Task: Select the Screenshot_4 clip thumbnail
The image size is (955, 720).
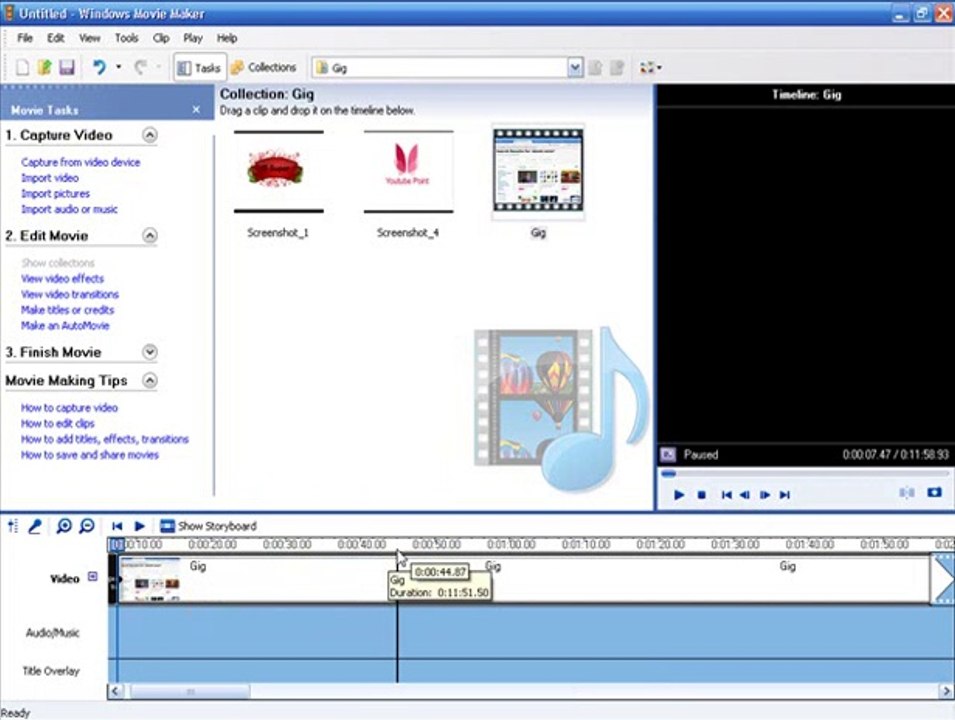Action: click(x=408, y=172)
